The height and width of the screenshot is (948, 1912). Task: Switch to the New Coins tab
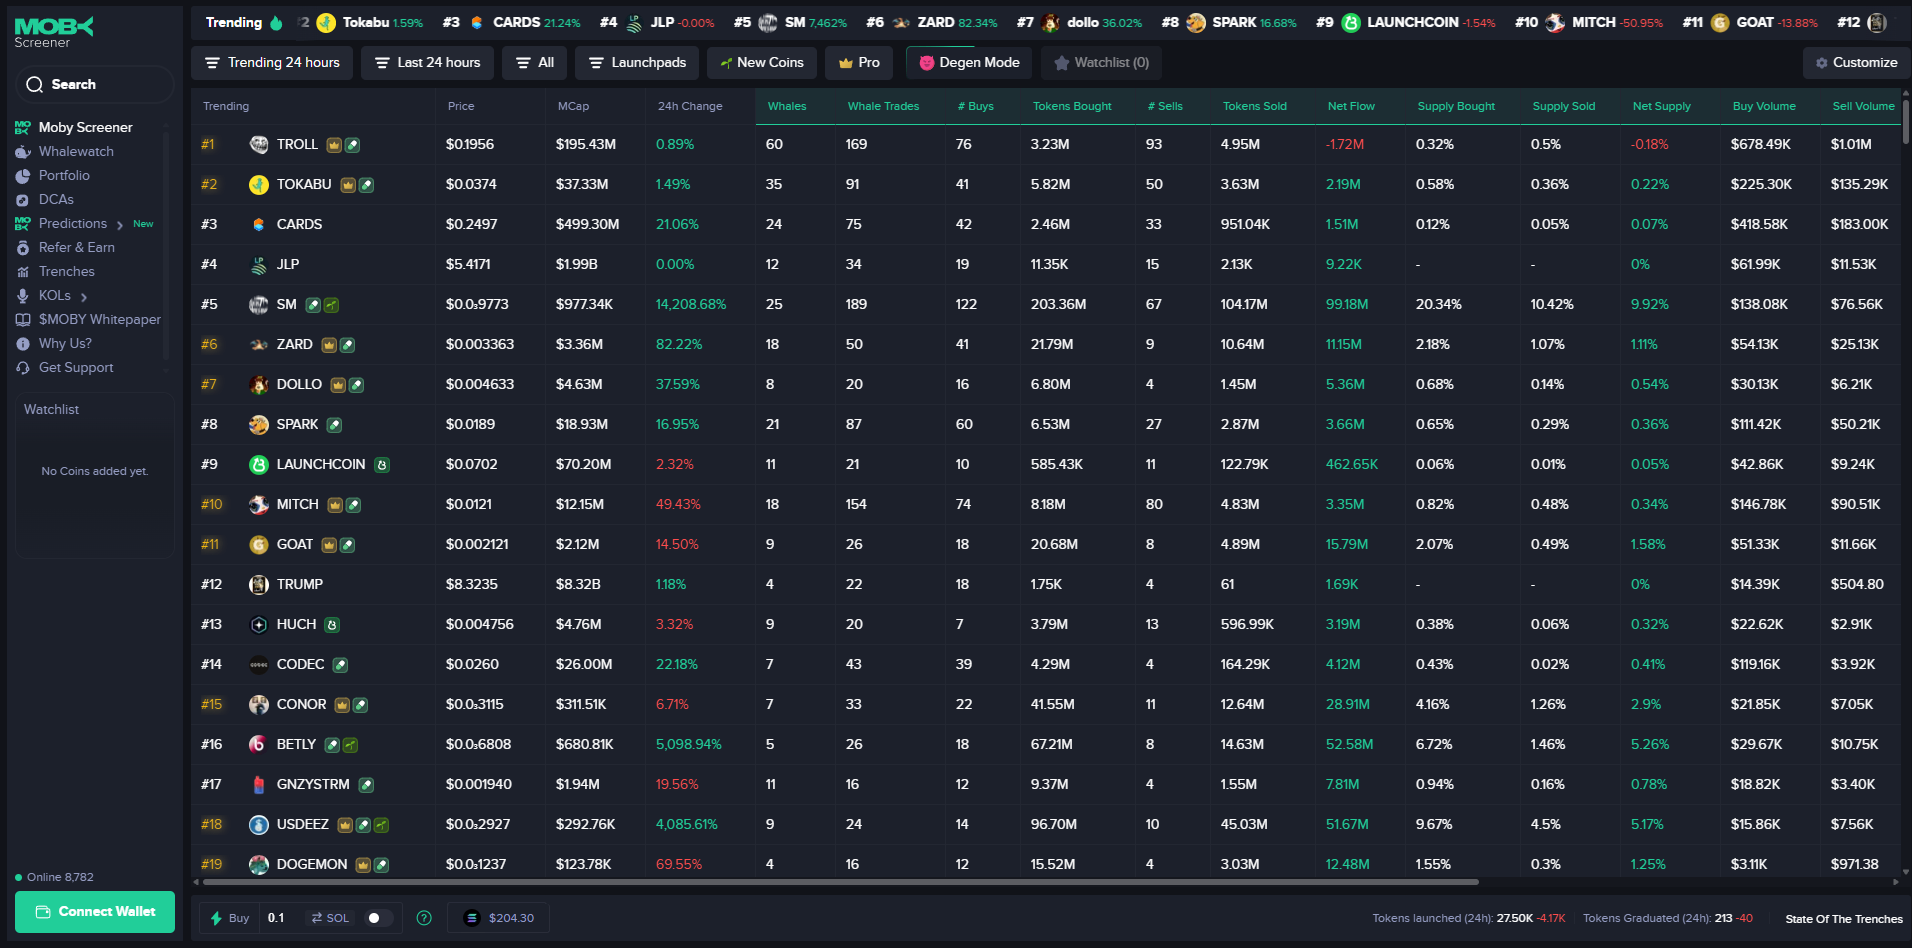click(x=761, y=63)
